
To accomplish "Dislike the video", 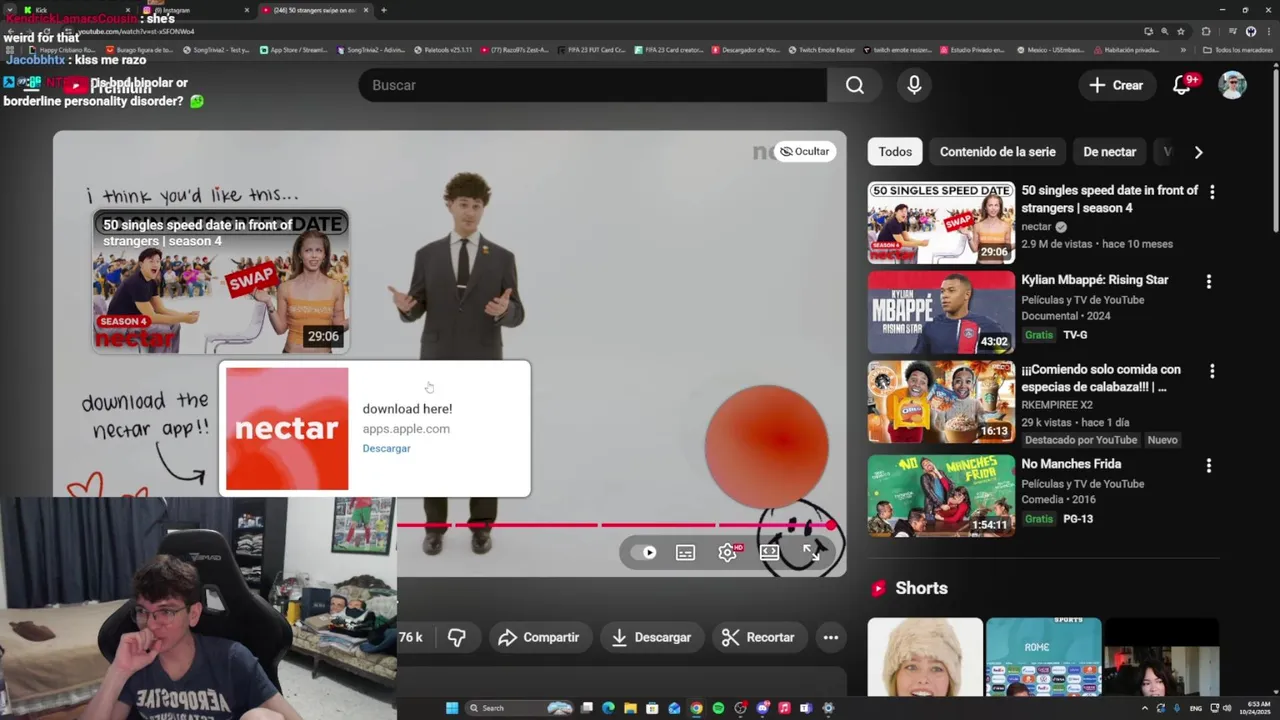I will [x=457, y=637].
